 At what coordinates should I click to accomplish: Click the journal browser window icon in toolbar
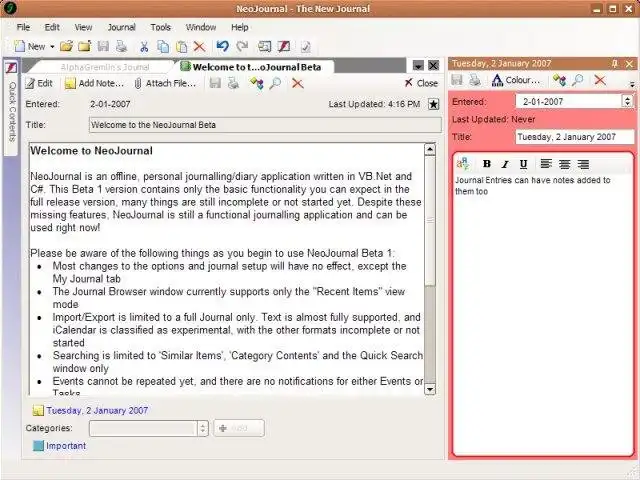point(264,47)
